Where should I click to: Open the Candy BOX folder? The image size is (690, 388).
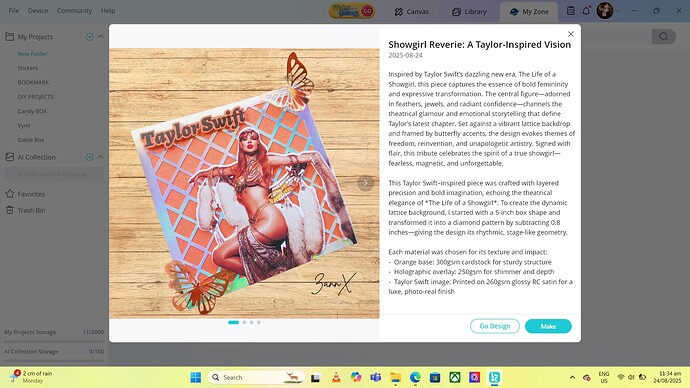coord(32,111)
